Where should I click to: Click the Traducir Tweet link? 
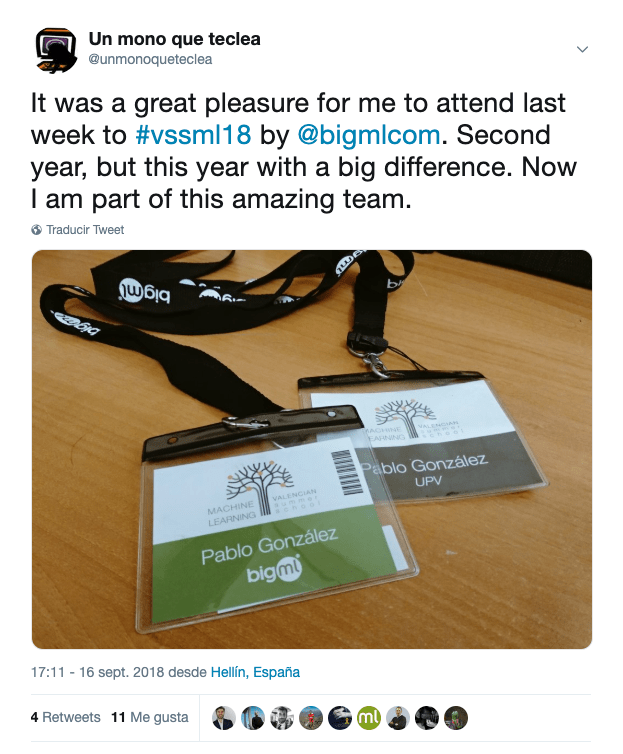(x=85, y=230)
